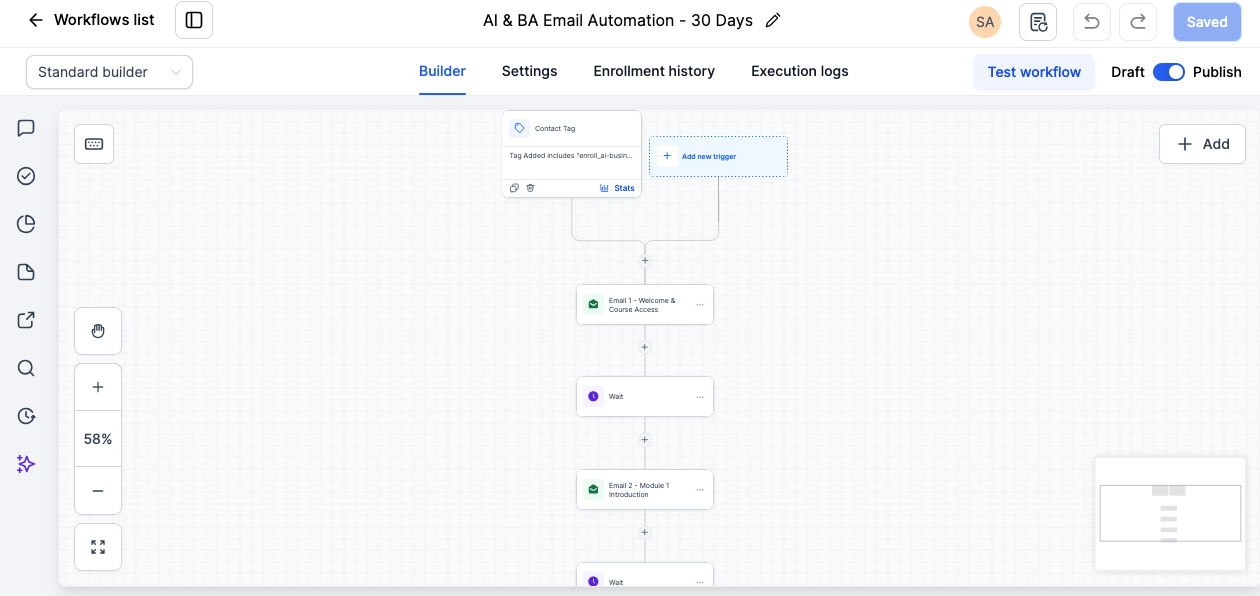Toggle the Draft/Publish switch
This screenshot has width=1260, height=596.
pos(1169,72)
